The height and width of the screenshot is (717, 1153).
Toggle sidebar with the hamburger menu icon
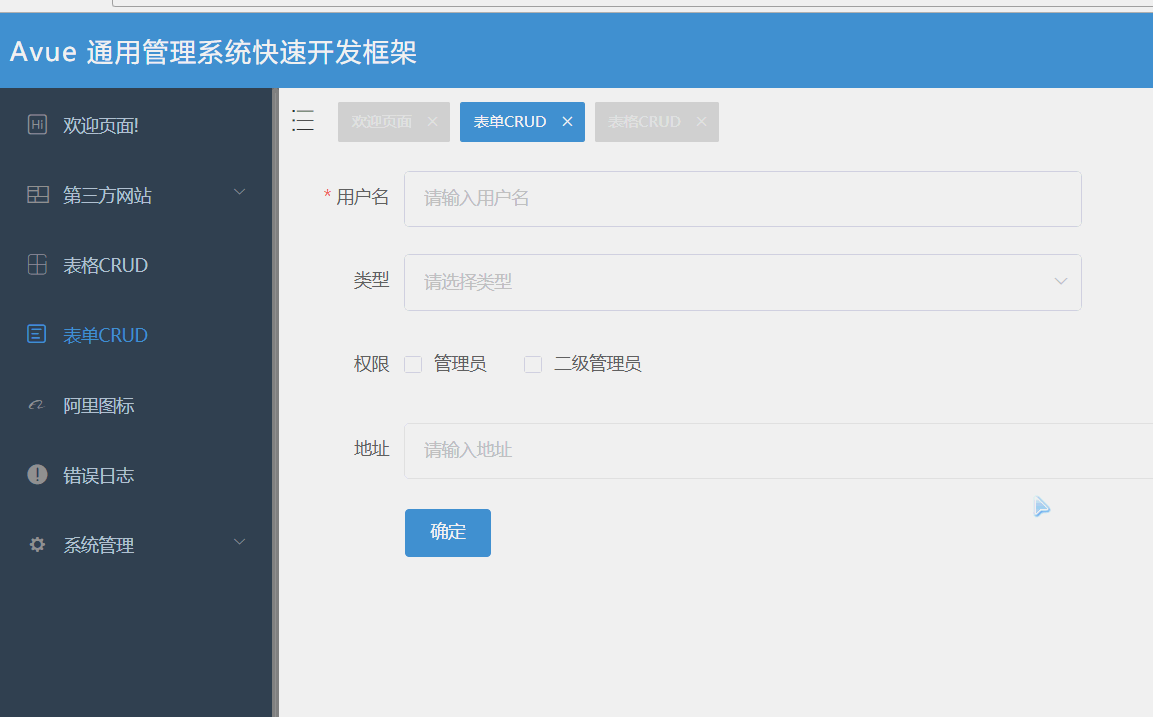(x=303, y=121)
